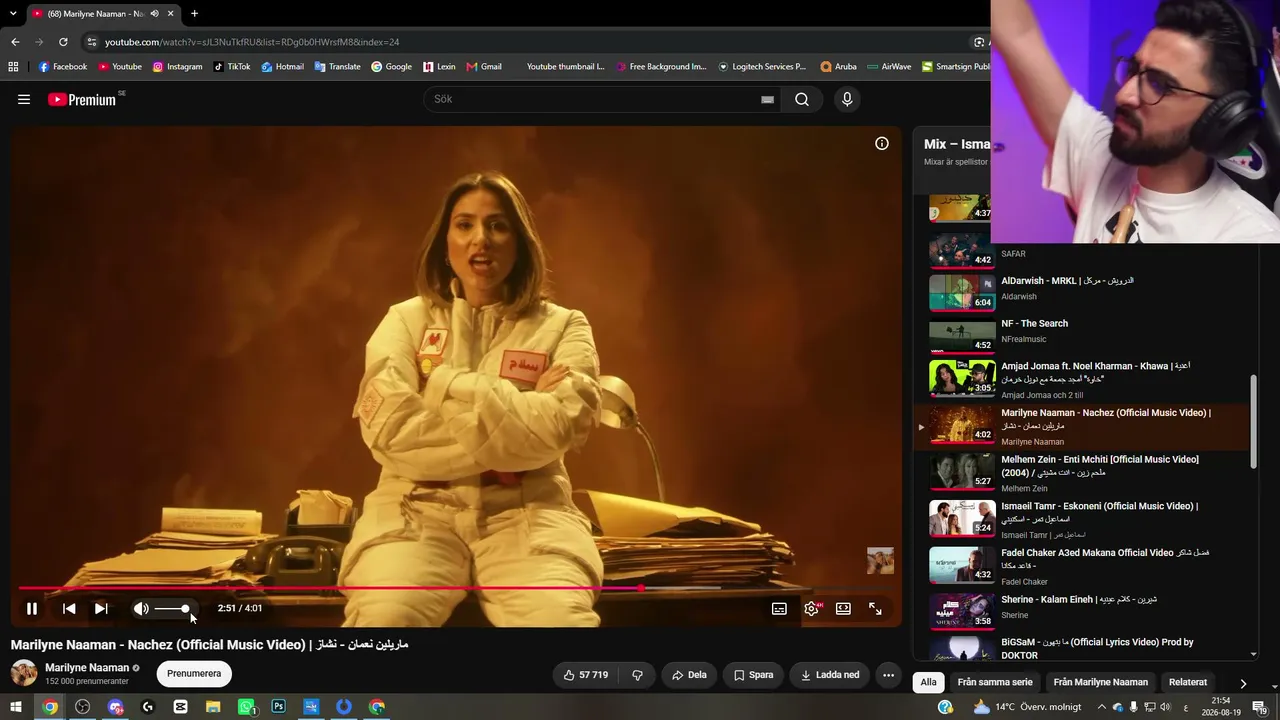This screenshot has height=720, width=1280.
Task: Reload the YouTube page
Action: tap(63, 42)
